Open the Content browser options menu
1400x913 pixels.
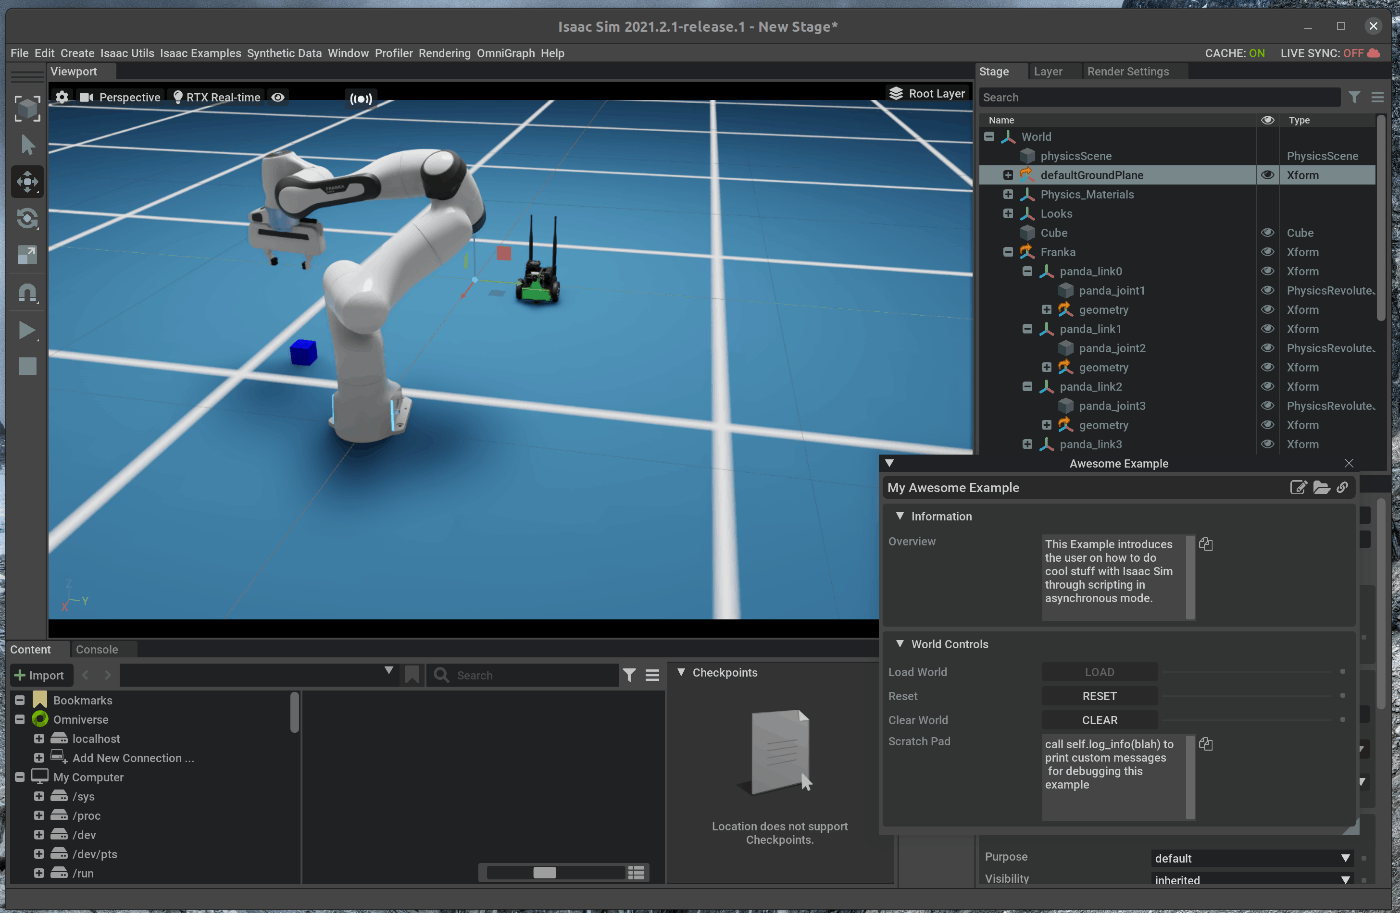[x=652, y=675]
